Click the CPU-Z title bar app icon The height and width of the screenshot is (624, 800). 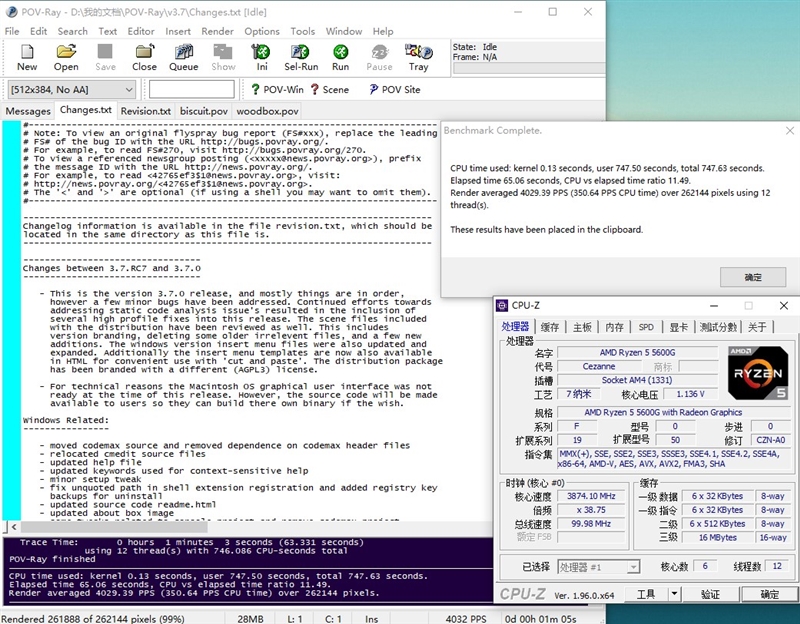502,305
